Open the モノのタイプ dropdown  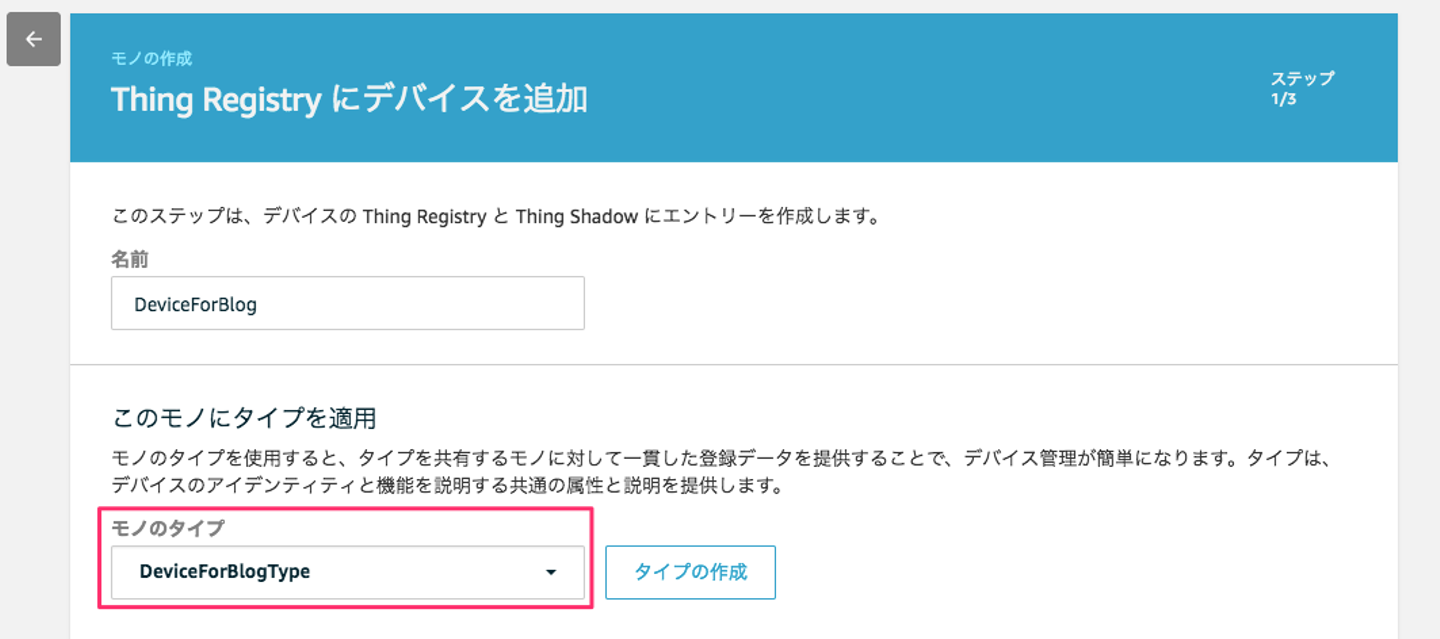click(347, 573)
